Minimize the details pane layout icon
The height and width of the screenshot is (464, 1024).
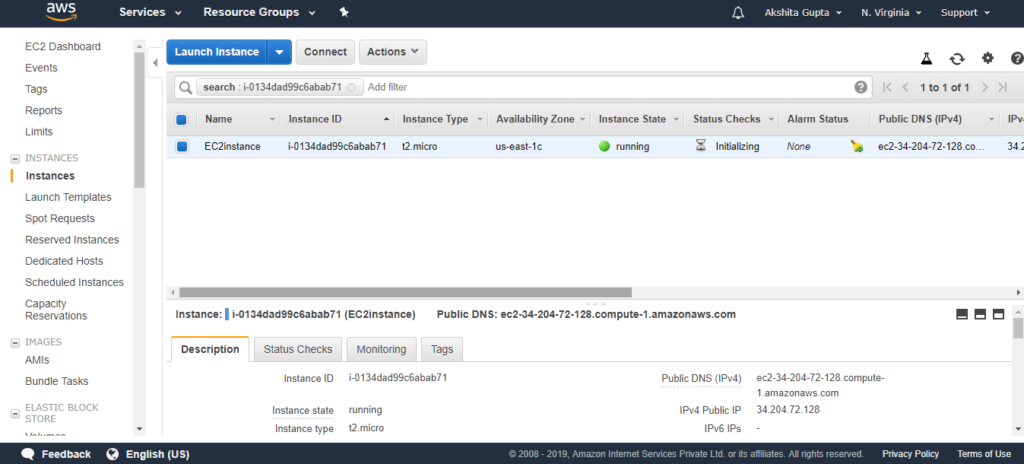(961, 314)
